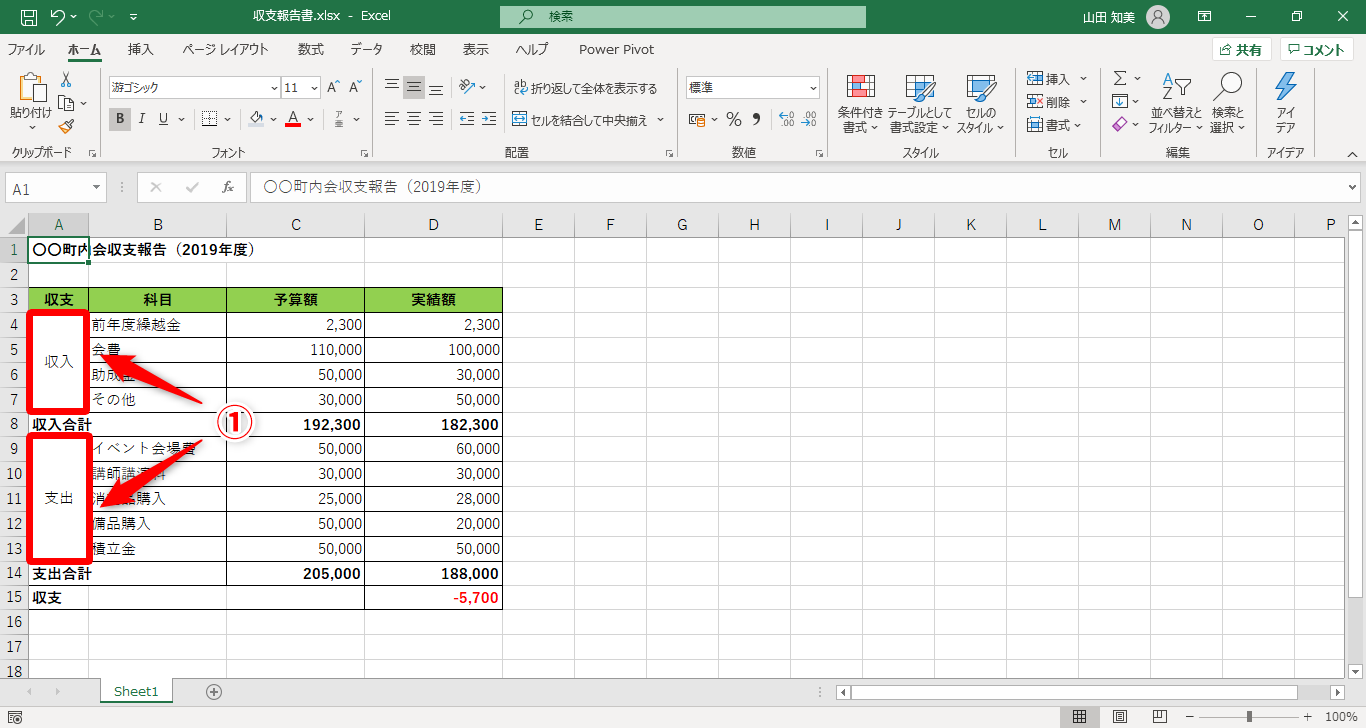
Task: Activate the Format Painter brush
Action: tap(66, 126)
